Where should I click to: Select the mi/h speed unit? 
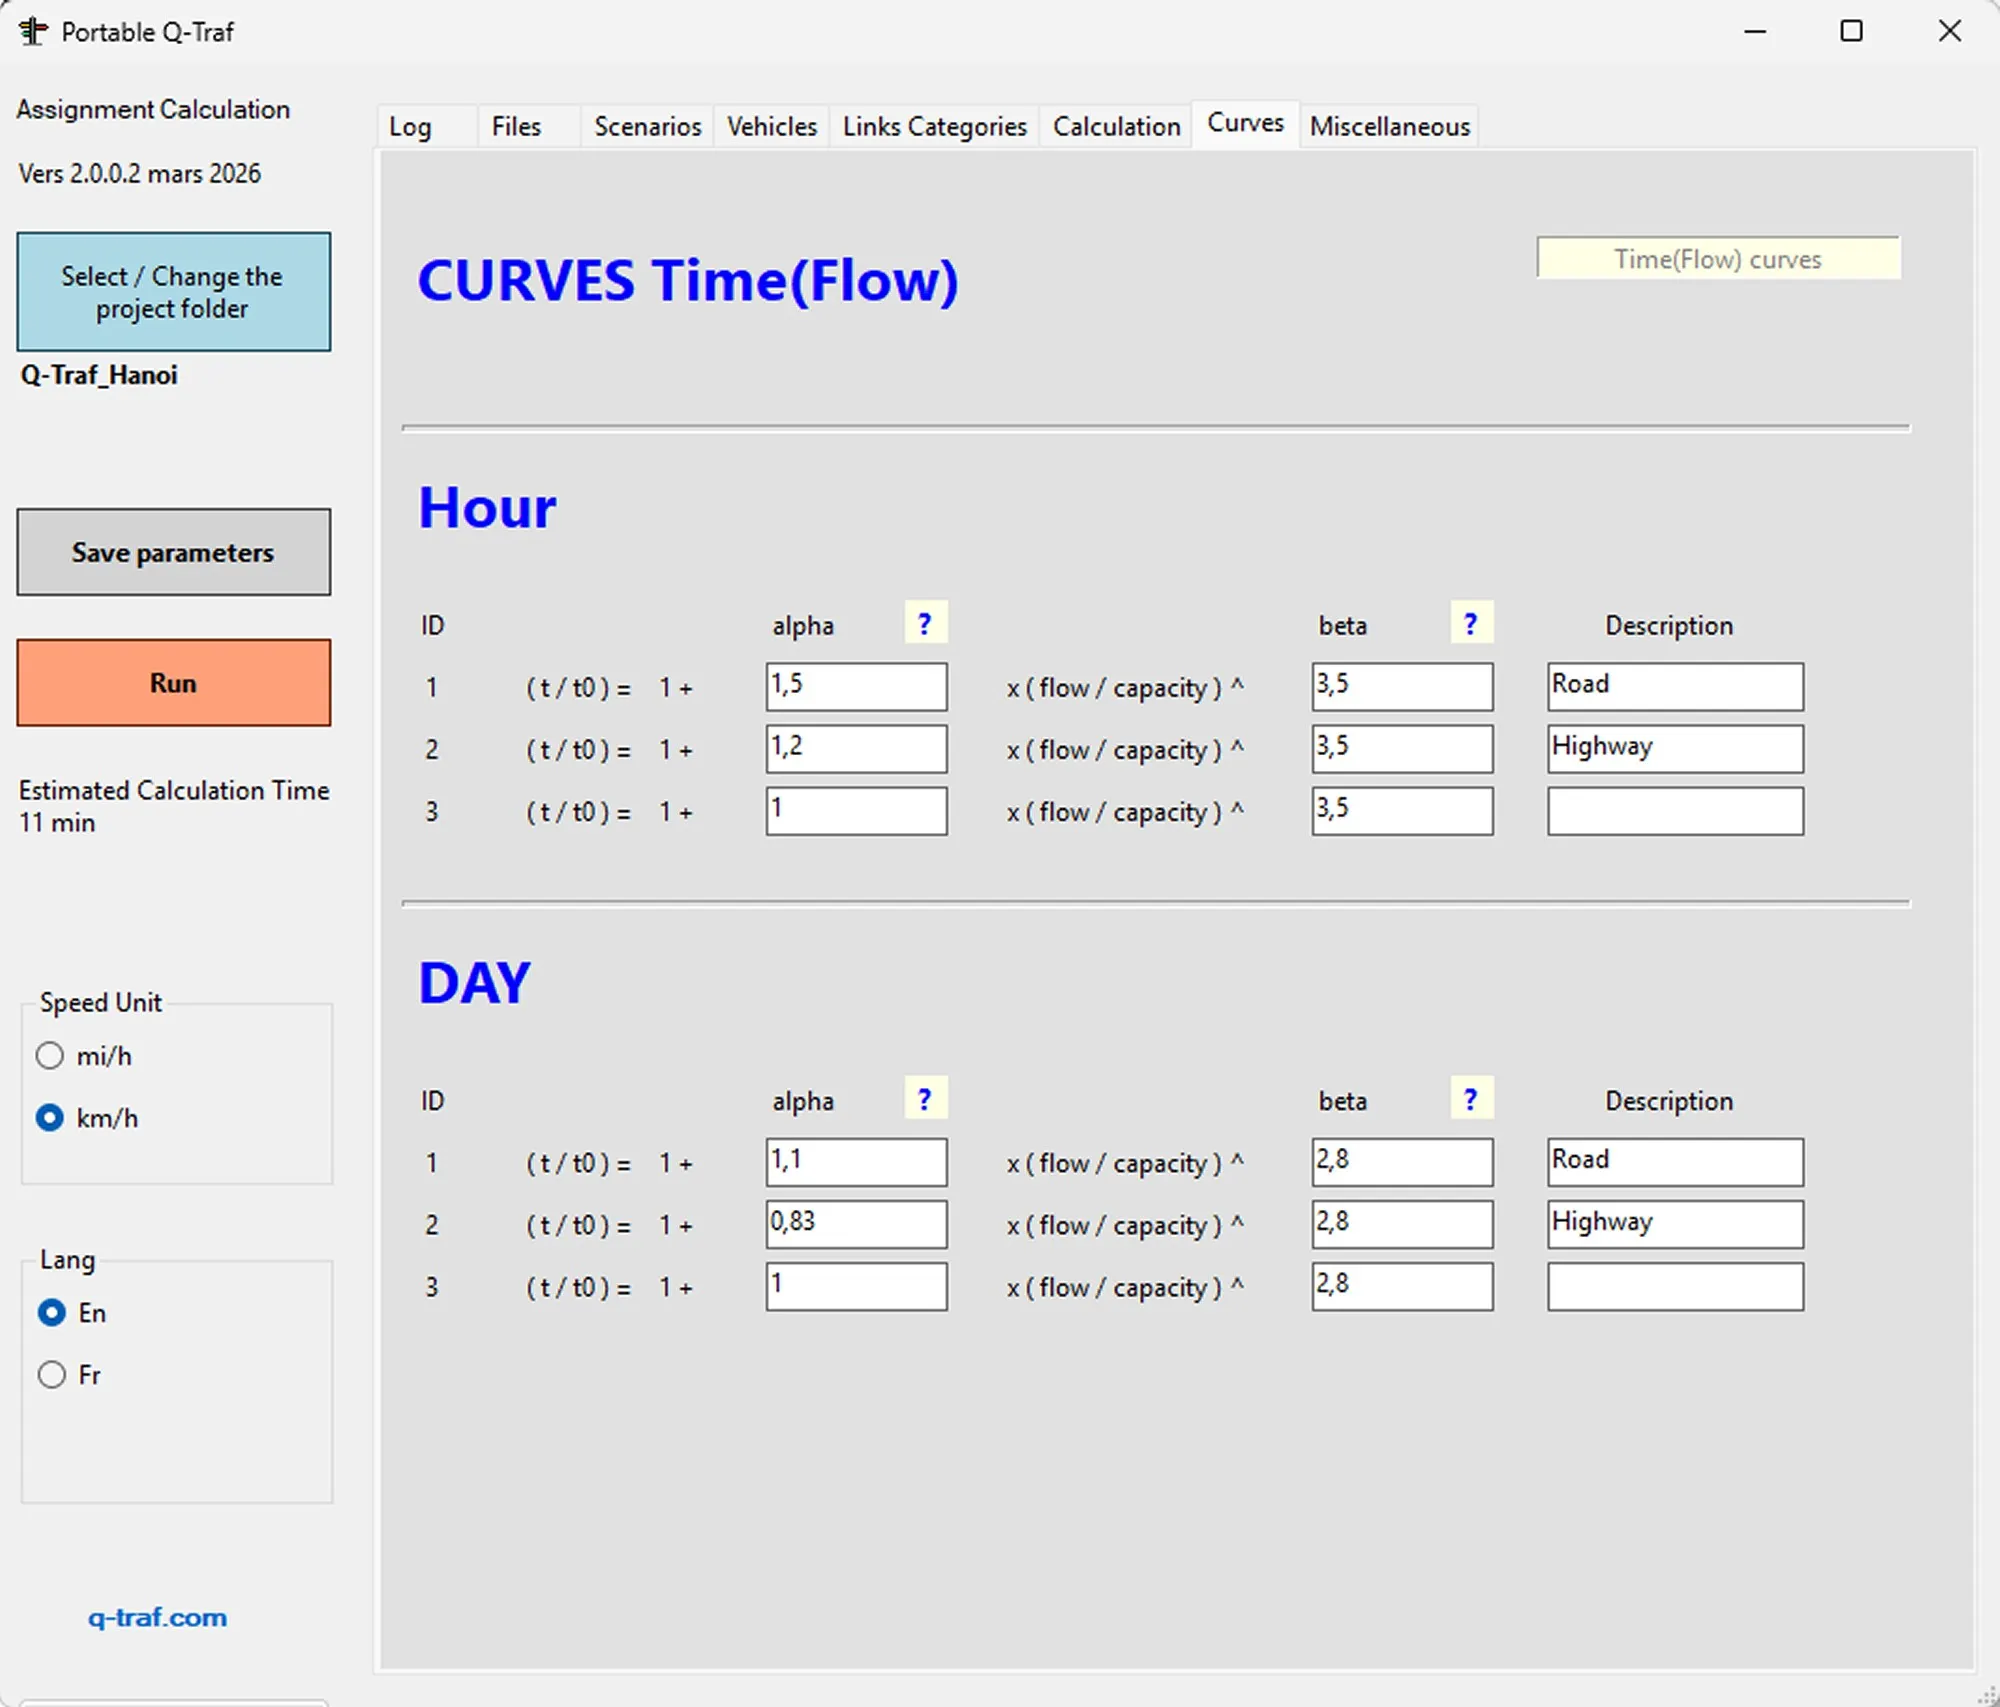click(x=50, y=1055)
